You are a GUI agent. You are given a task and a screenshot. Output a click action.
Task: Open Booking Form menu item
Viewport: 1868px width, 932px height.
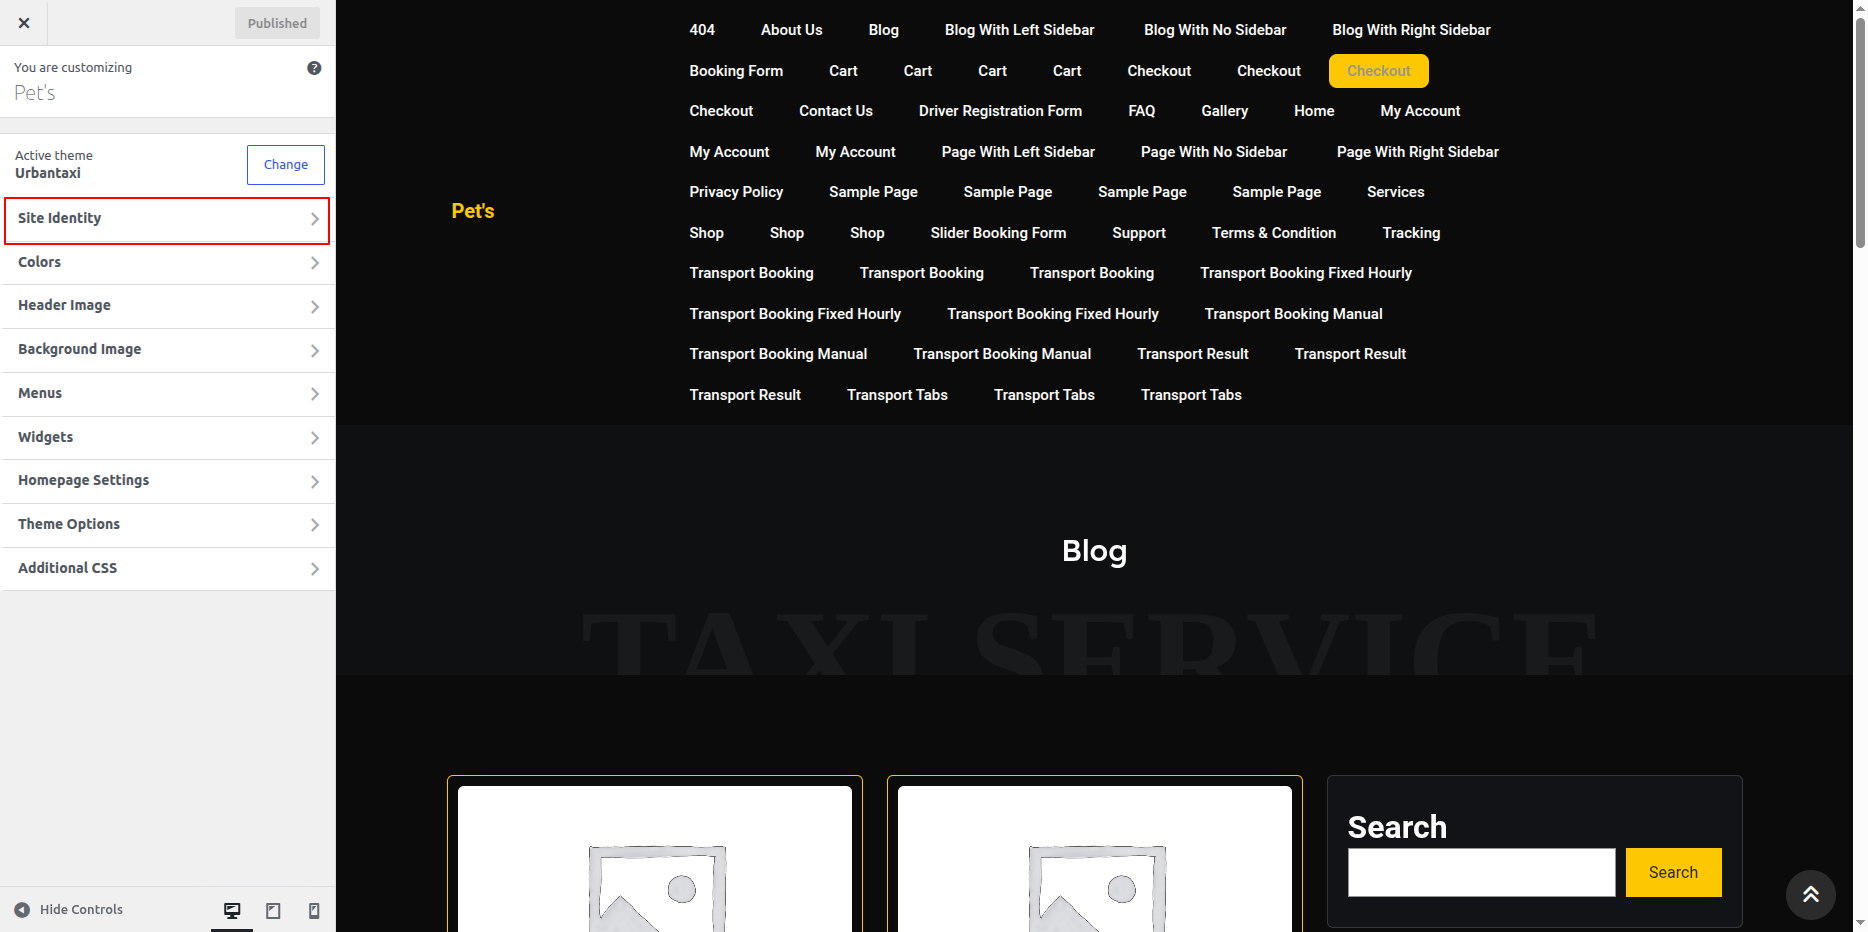pos(736,71)
